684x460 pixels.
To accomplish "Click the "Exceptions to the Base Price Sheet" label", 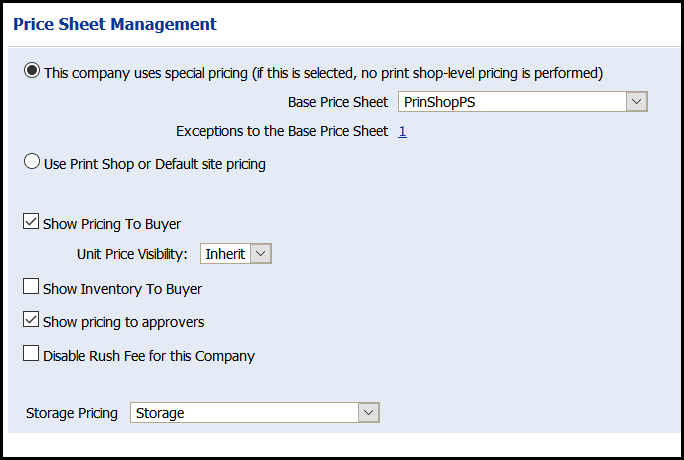I will 282,131.
